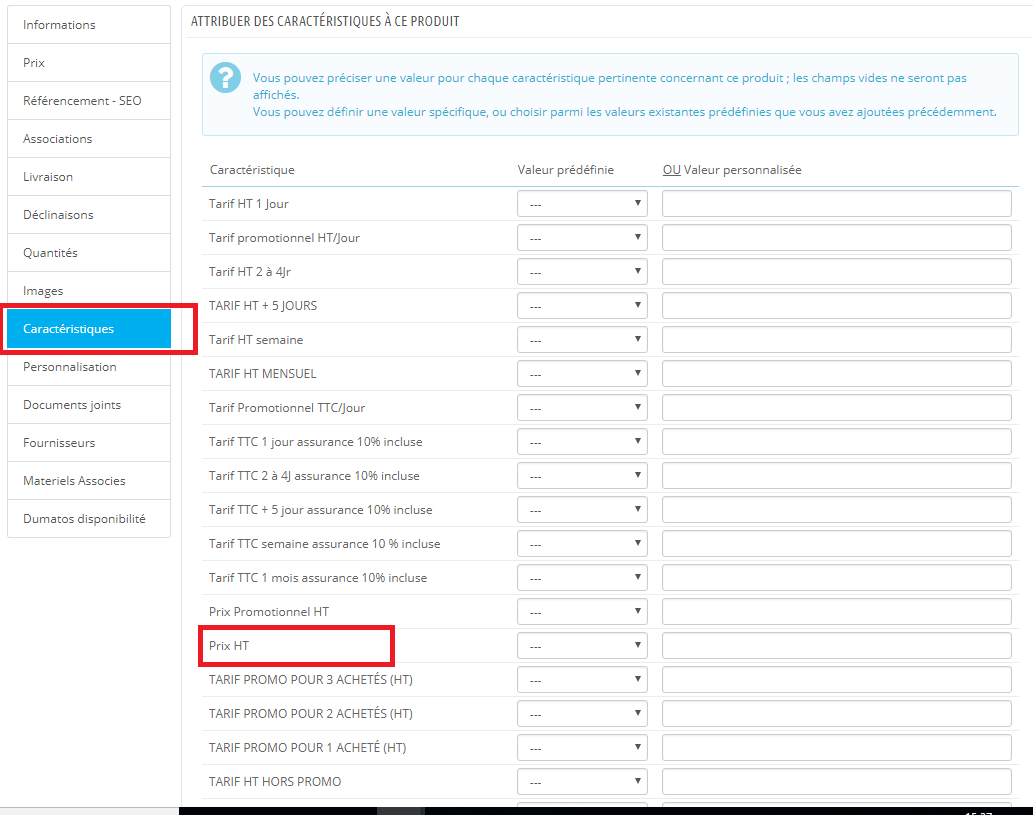Switch to the Quantités tab
The width and height of the screenshot is (1033, 815).
89,253
